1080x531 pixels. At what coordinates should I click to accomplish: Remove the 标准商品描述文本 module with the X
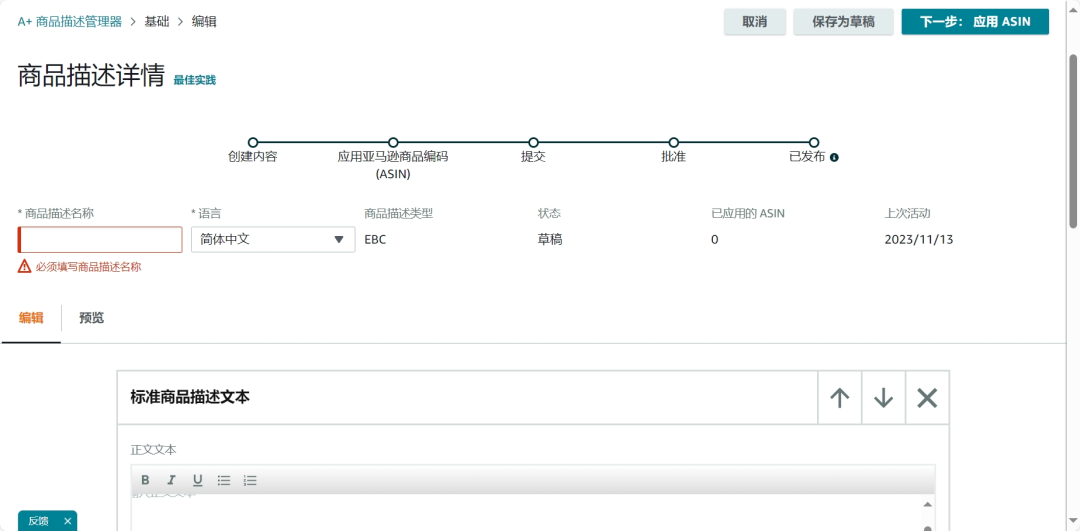[927, 398]
